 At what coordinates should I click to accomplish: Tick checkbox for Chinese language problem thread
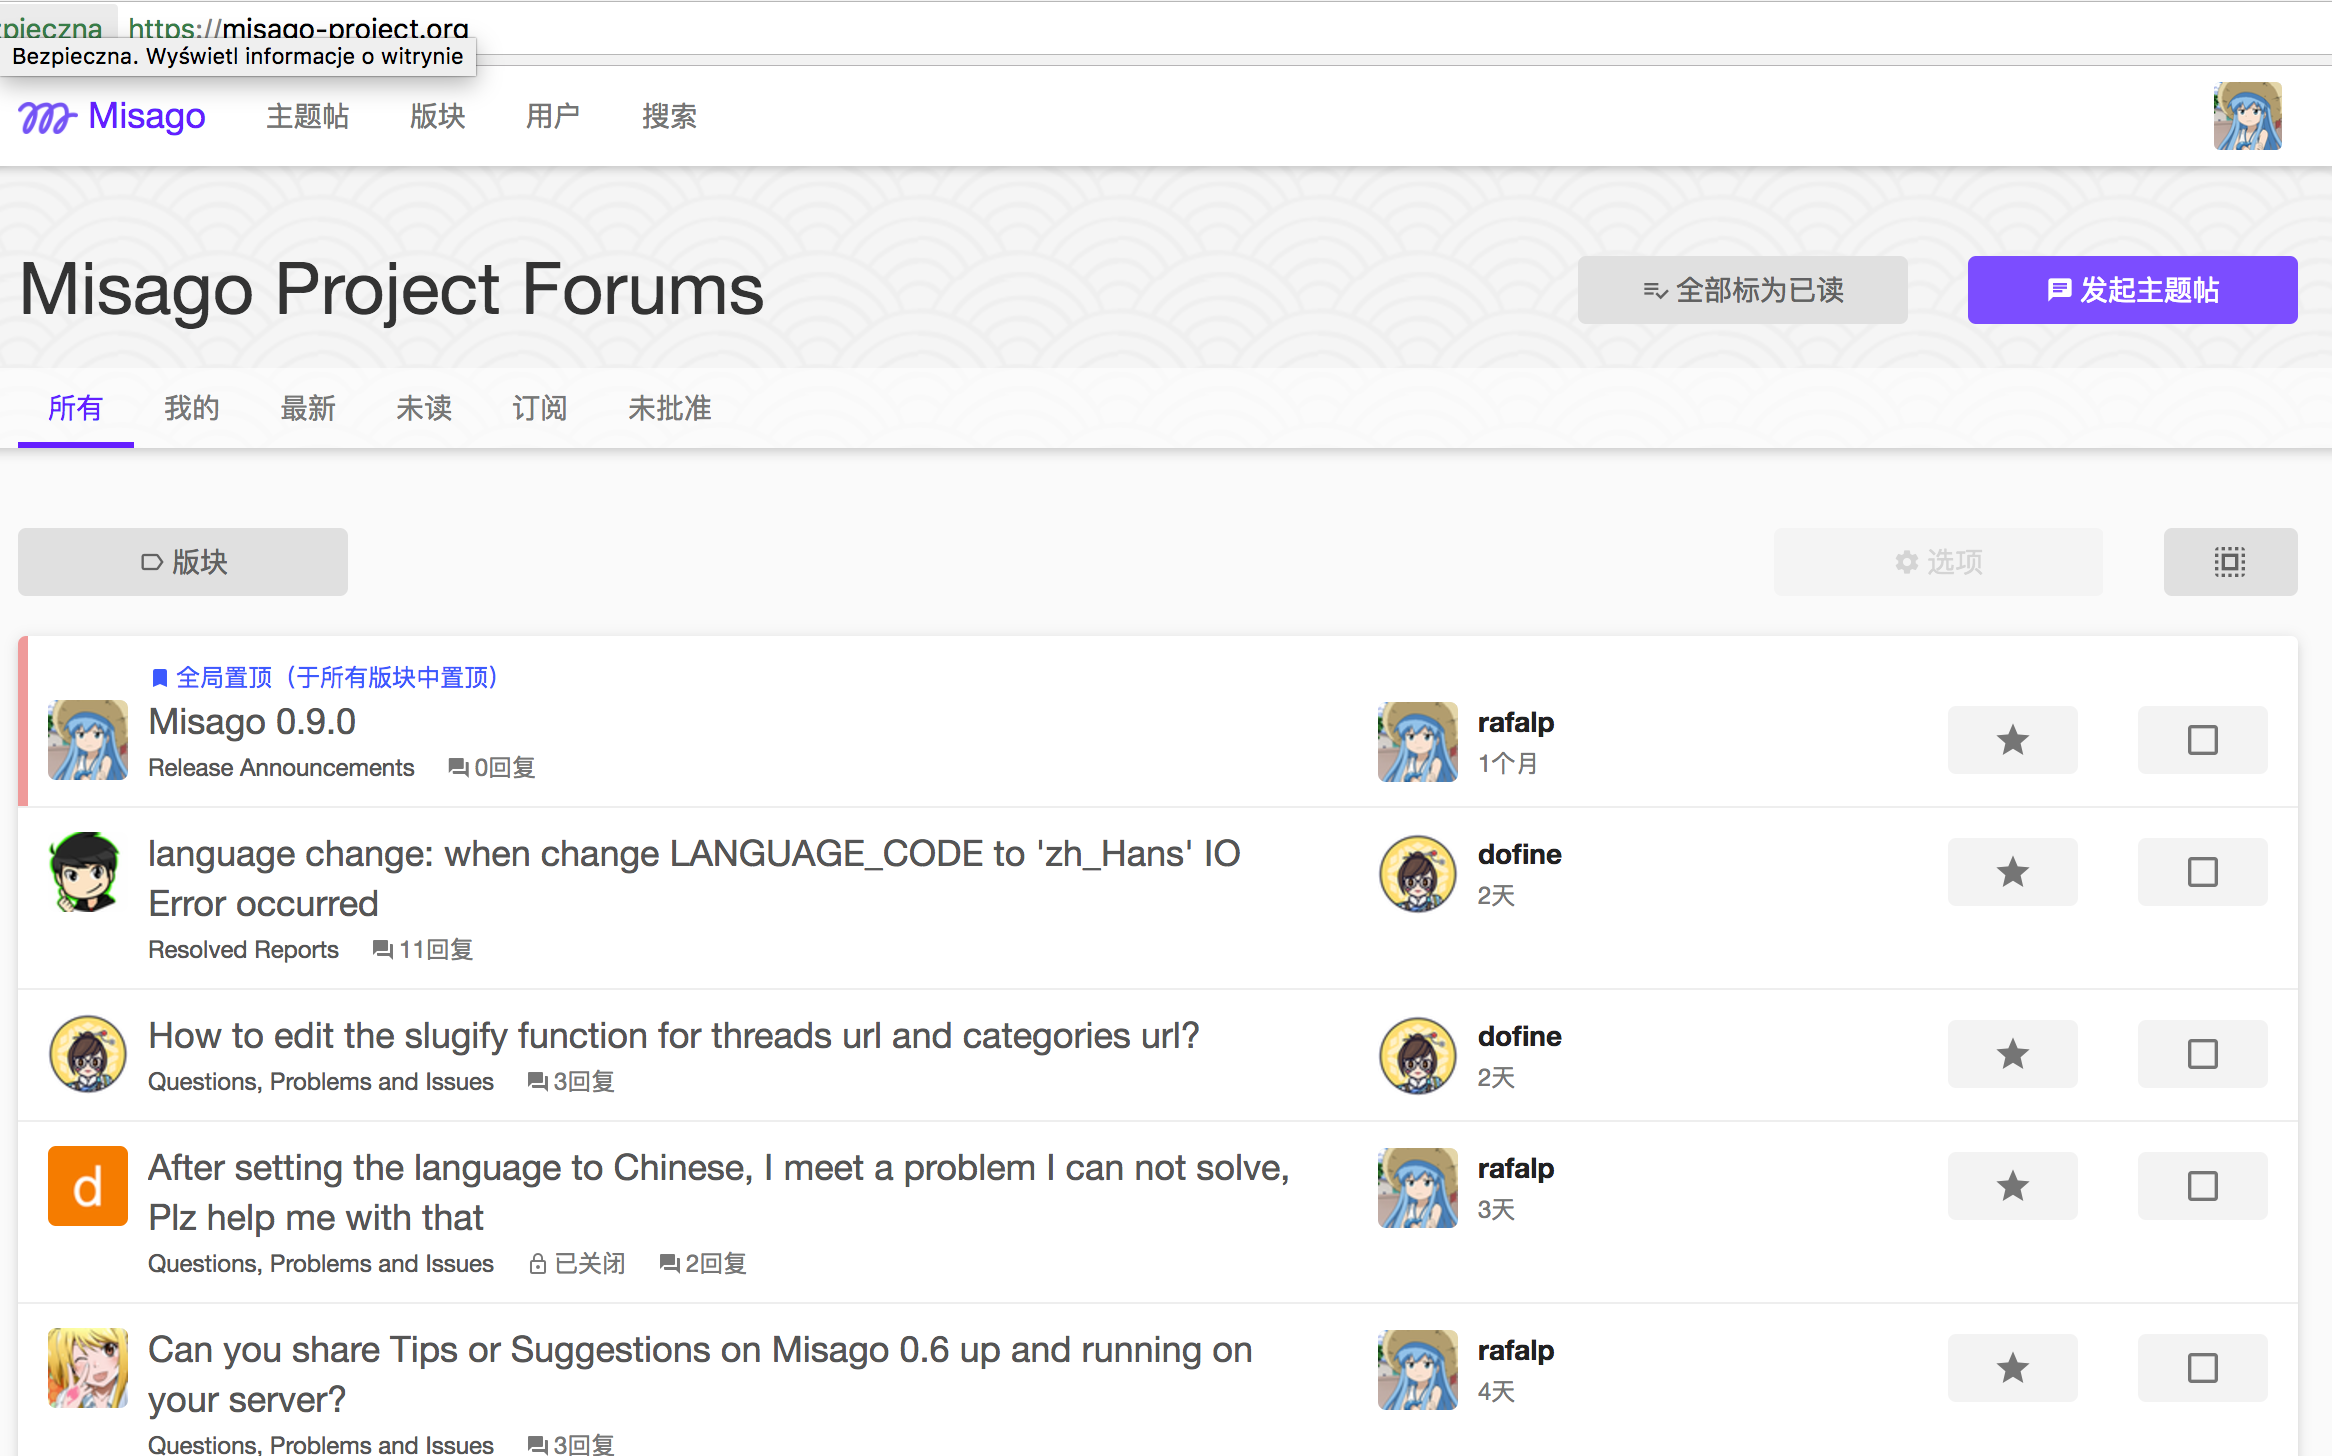click(x=2202, y=1186)
